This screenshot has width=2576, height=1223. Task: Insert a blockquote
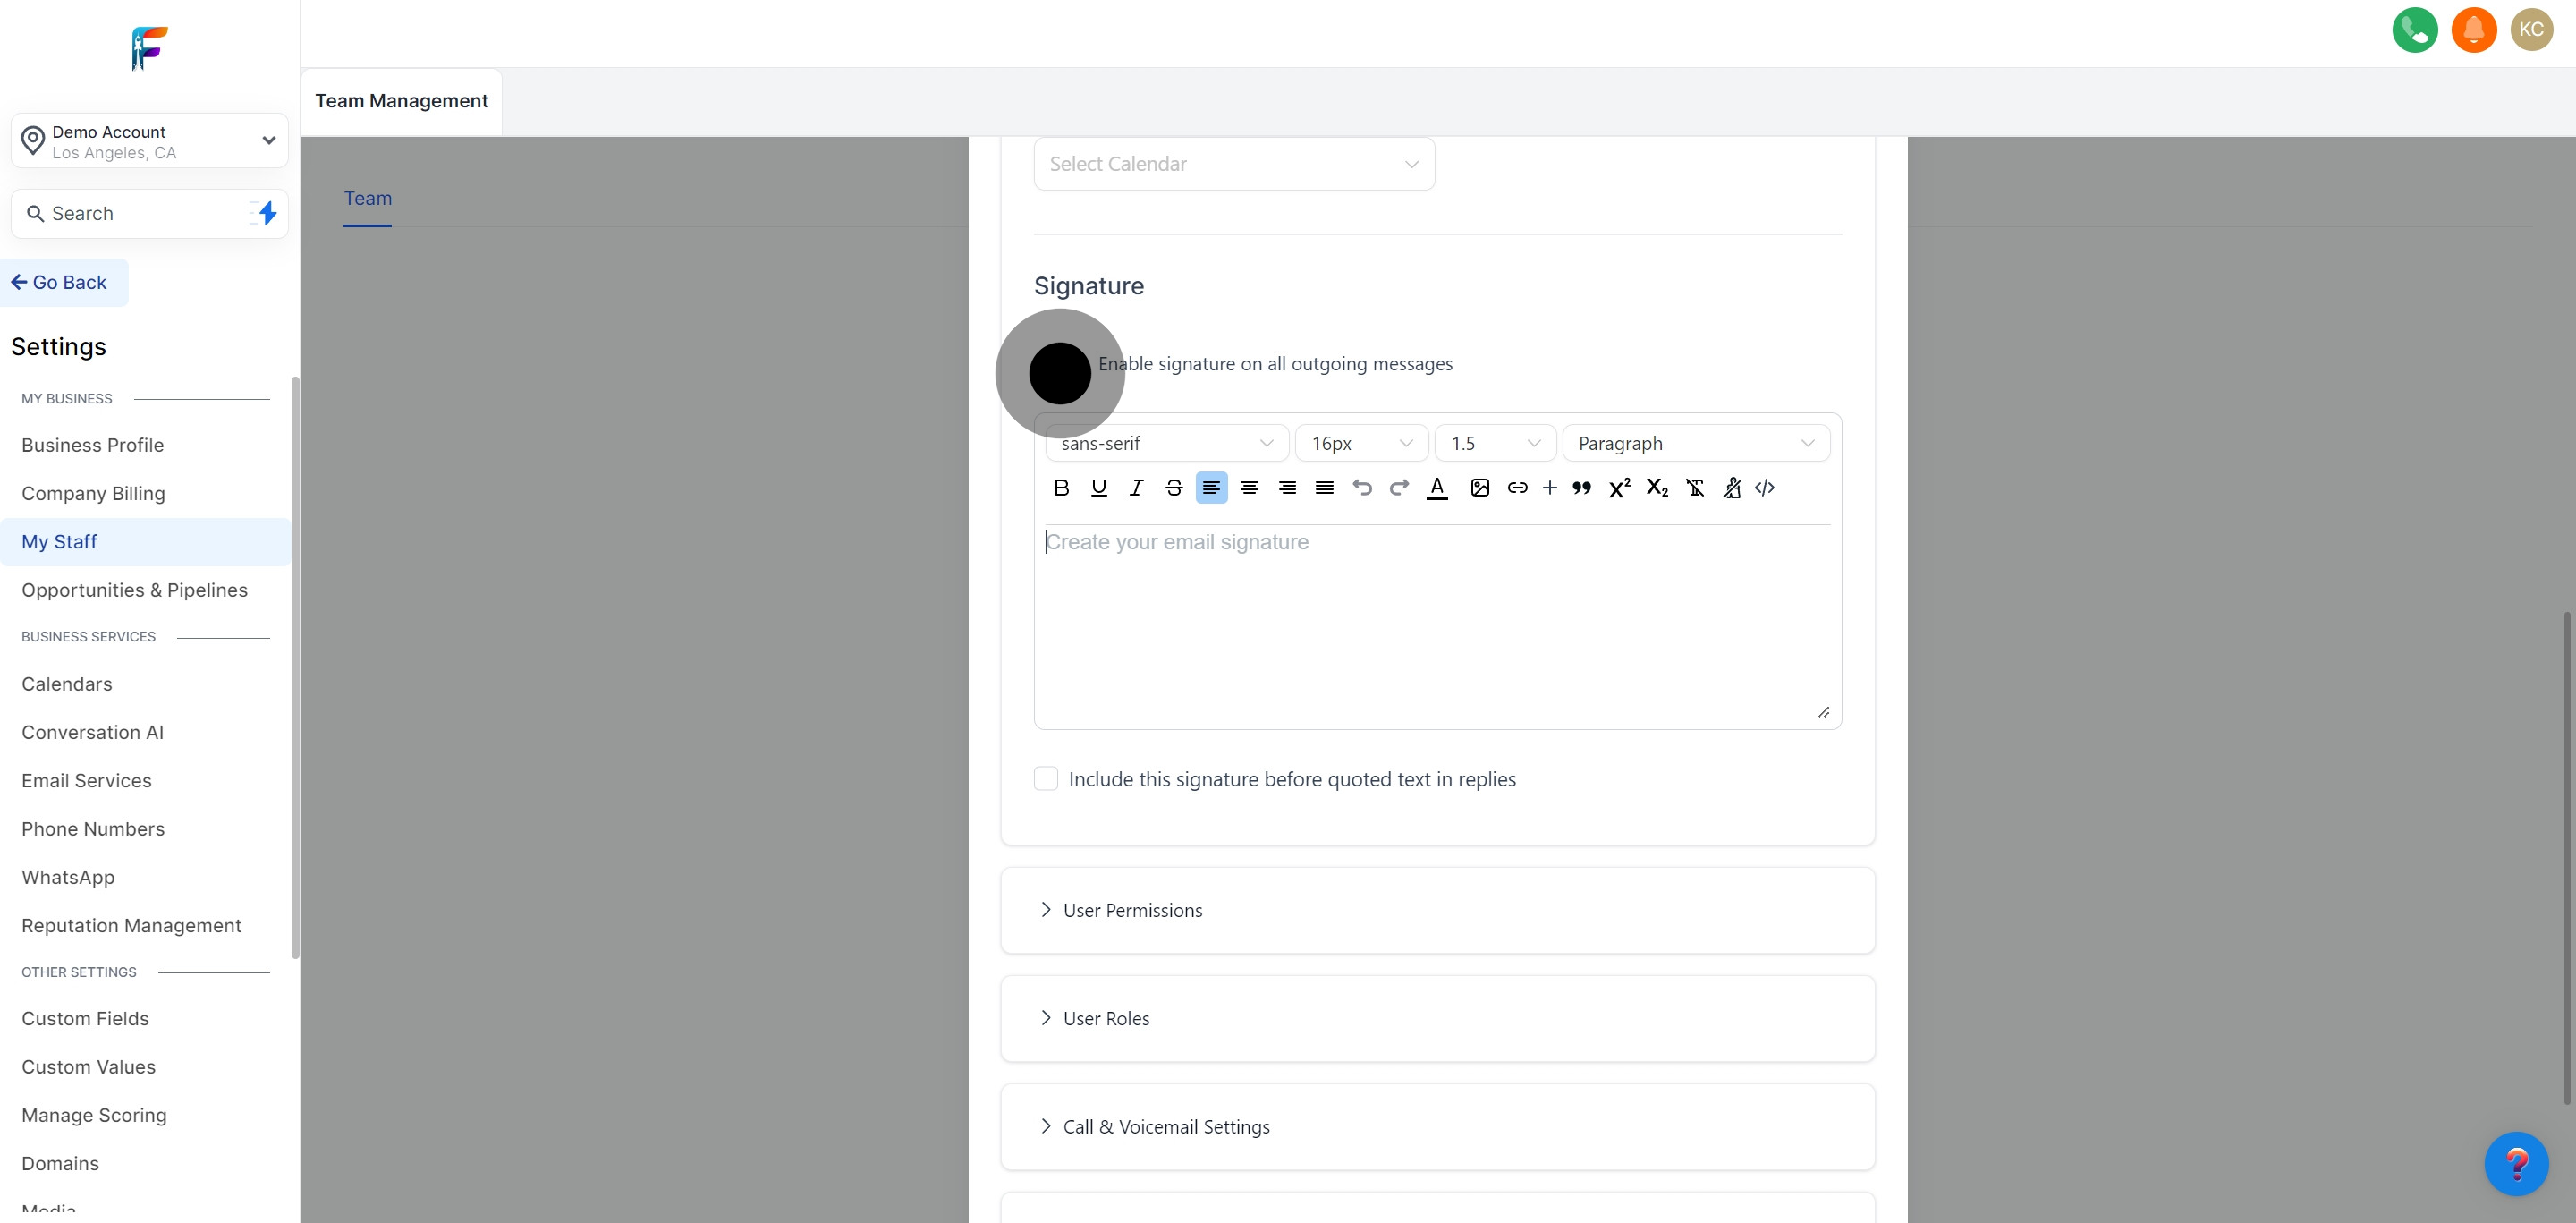coord(1581,488)
